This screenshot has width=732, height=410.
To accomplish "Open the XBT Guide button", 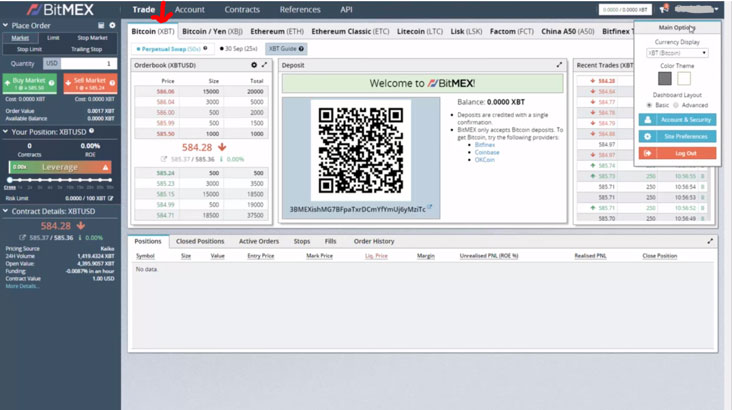I will (x=286, y=49).
